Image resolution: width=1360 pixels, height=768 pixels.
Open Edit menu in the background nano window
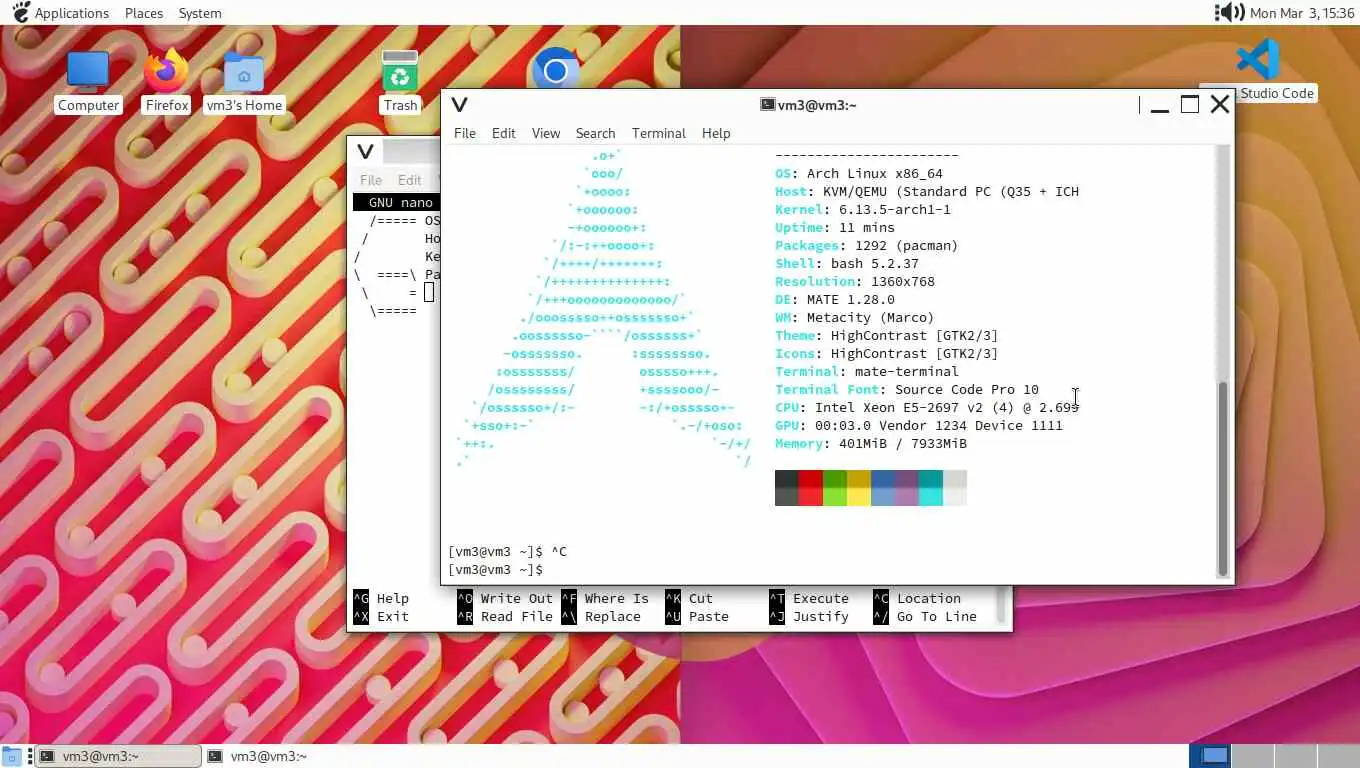(410, 180)
